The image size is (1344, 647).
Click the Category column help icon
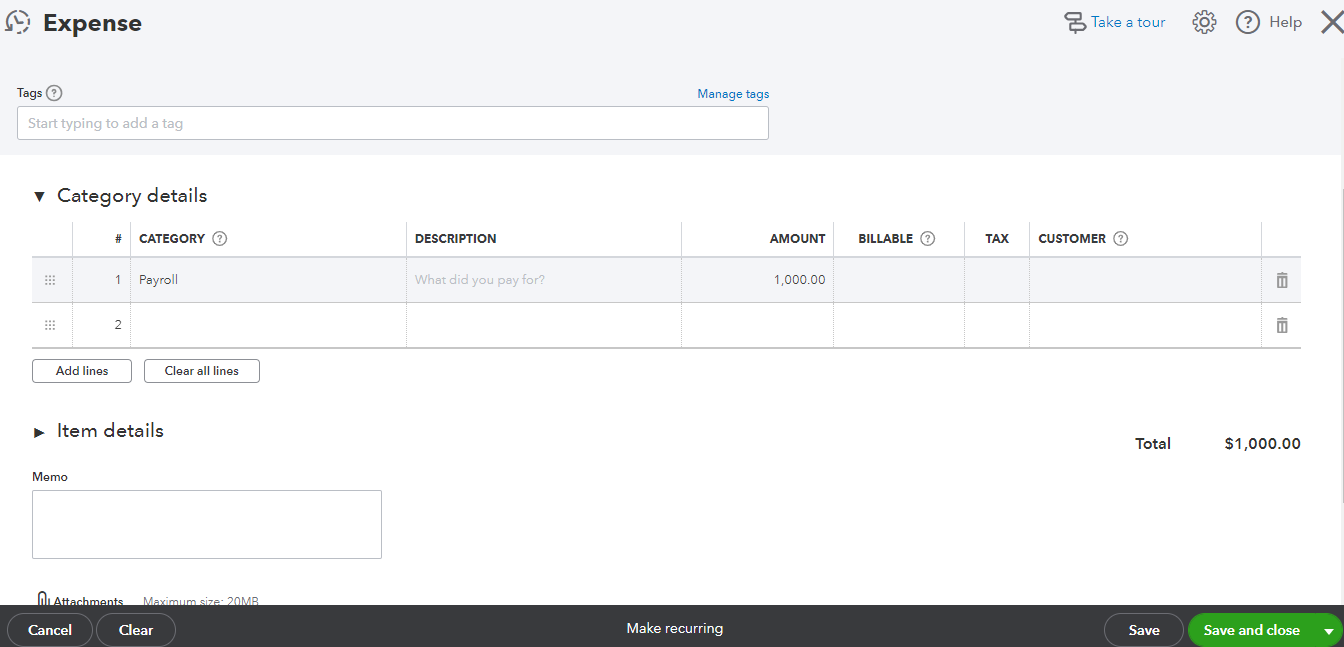pyautogui.click(x=220, y=239)
